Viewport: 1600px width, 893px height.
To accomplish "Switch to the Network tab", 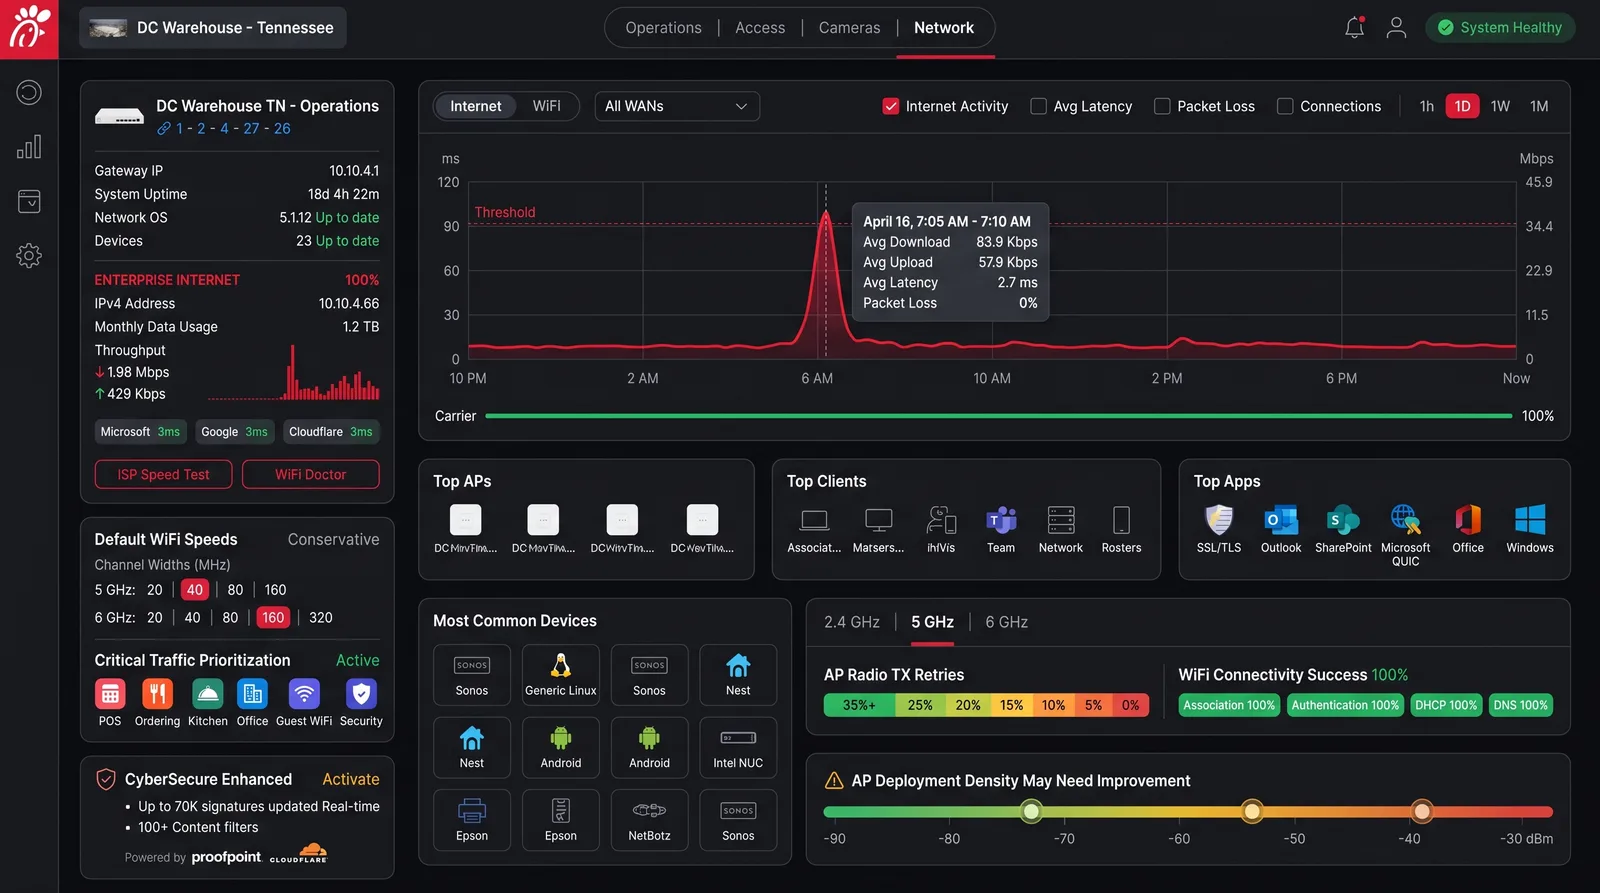I will (944, 28).
